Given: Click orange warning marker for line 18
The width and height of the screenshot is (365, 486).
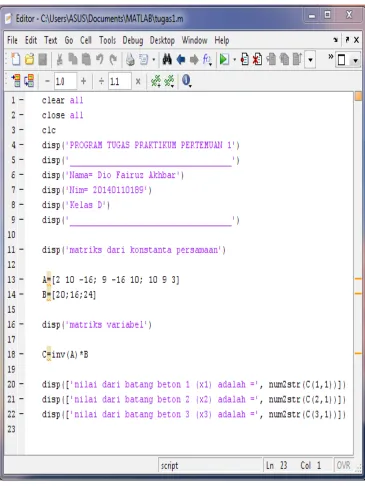Looking at the screenshot, I should pos(358,353).
